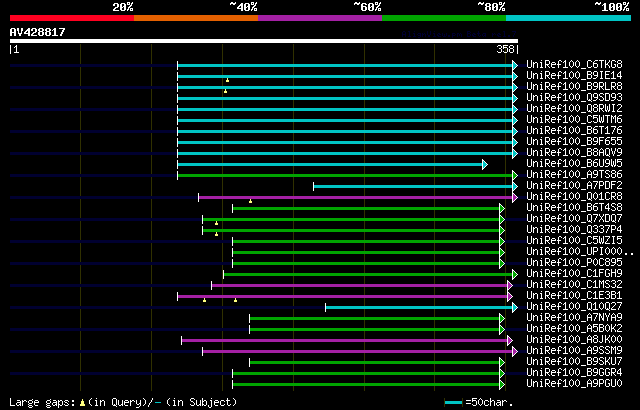Click the gap marker under Q7XDQ7 bar
The width and height of the screenshot is (640, 410).
click(x=216, y=224)
